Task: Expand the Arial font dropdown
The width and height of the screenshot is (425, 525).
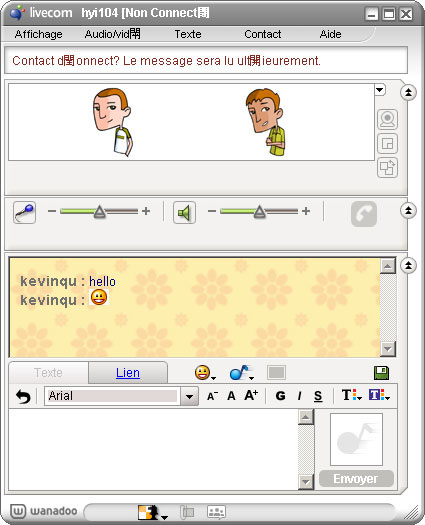Action: [189, 396]
